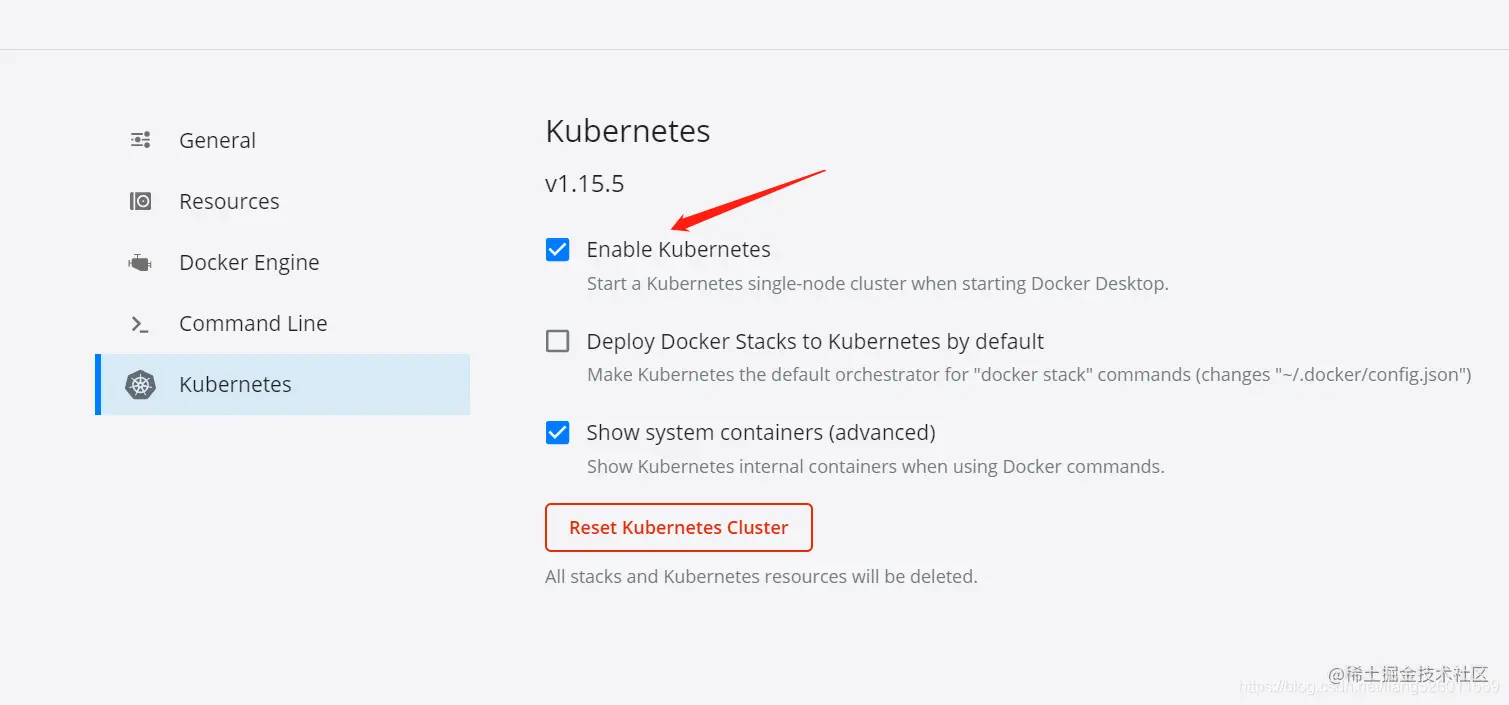
Task: Click the Command Line prompt icon
Action: (x=141, y=324)
